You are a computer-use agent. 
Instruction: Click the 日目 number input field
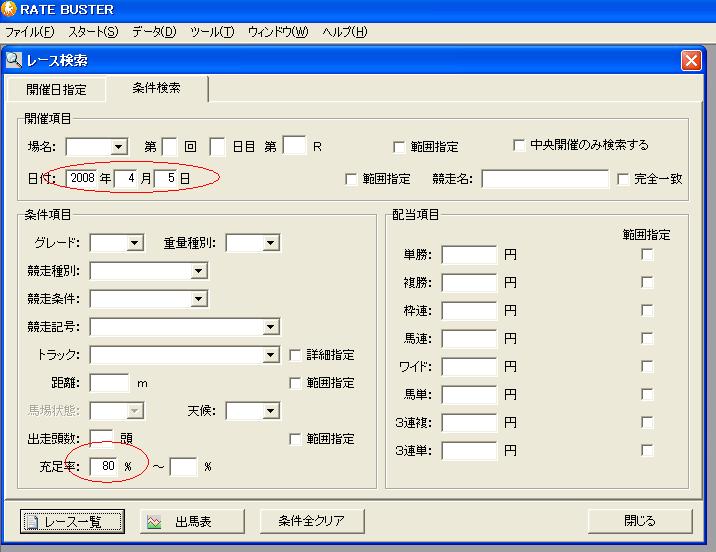click(217, 147)
